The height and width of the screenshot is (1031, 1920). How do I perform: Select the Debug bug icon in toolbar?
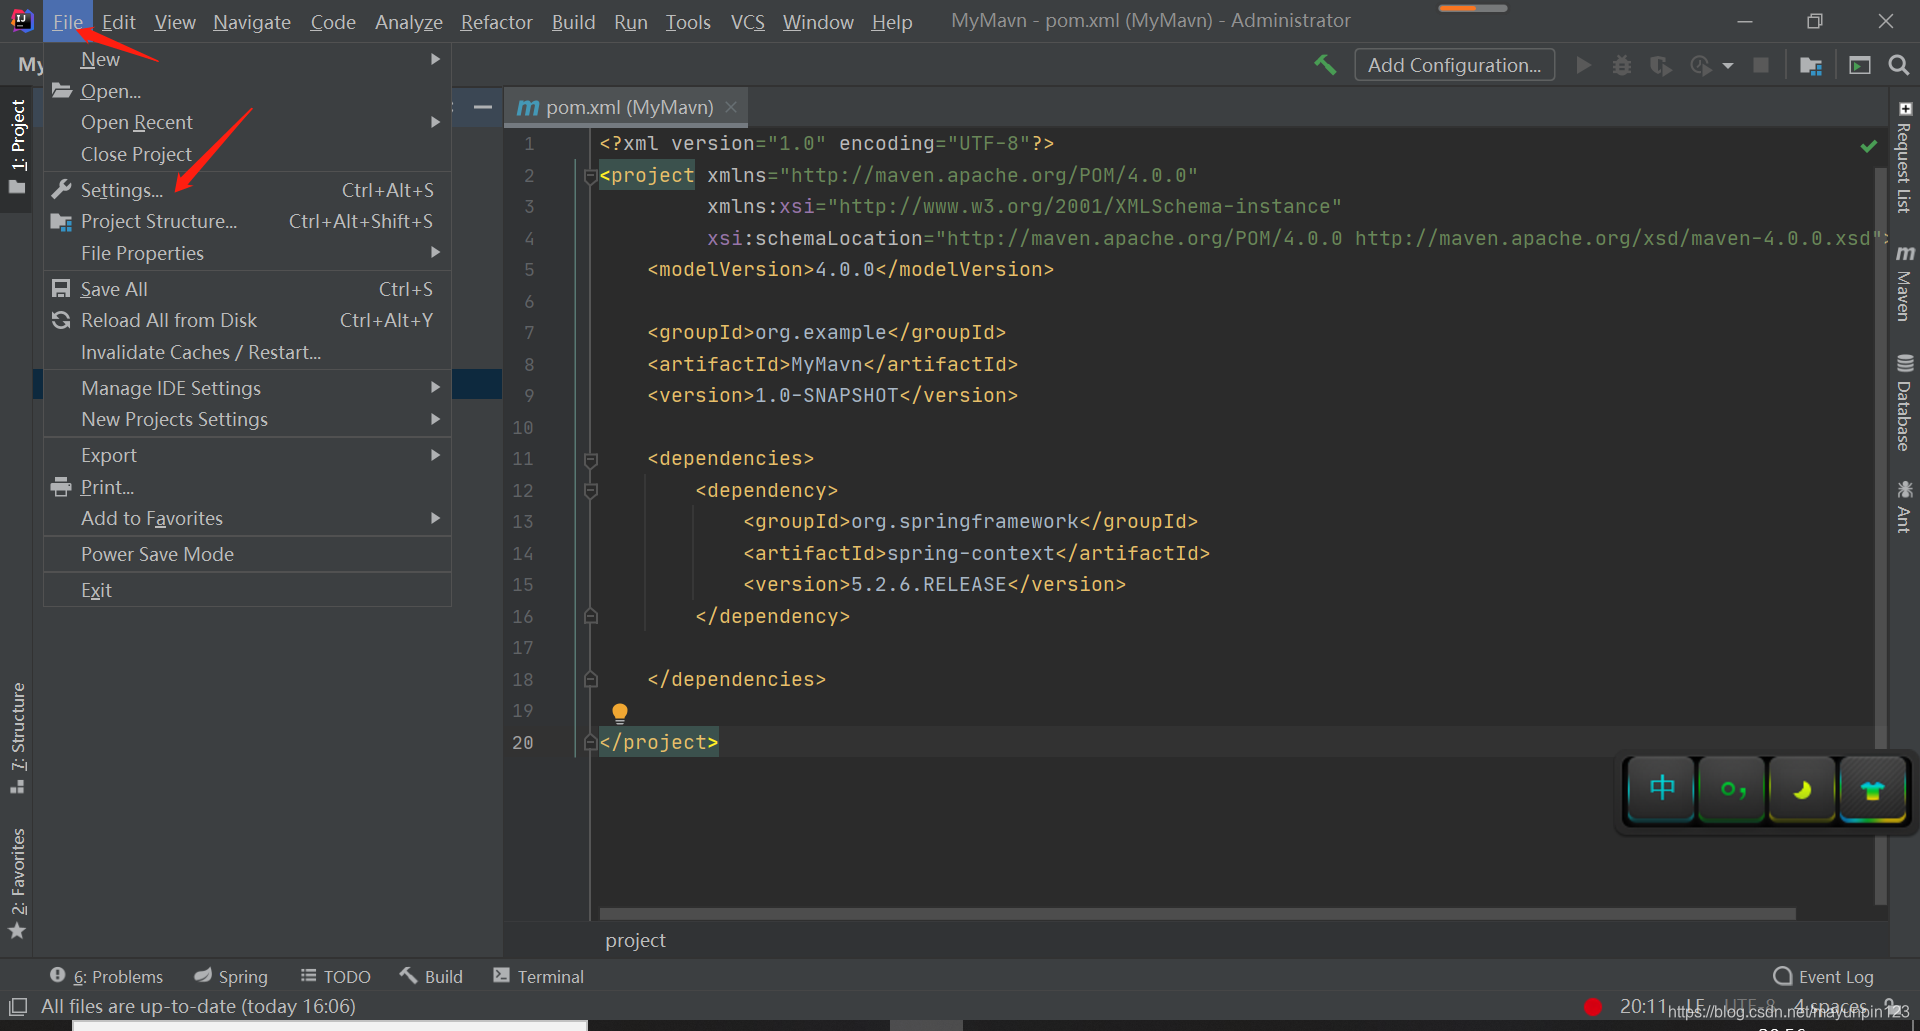click(1622, 65)
